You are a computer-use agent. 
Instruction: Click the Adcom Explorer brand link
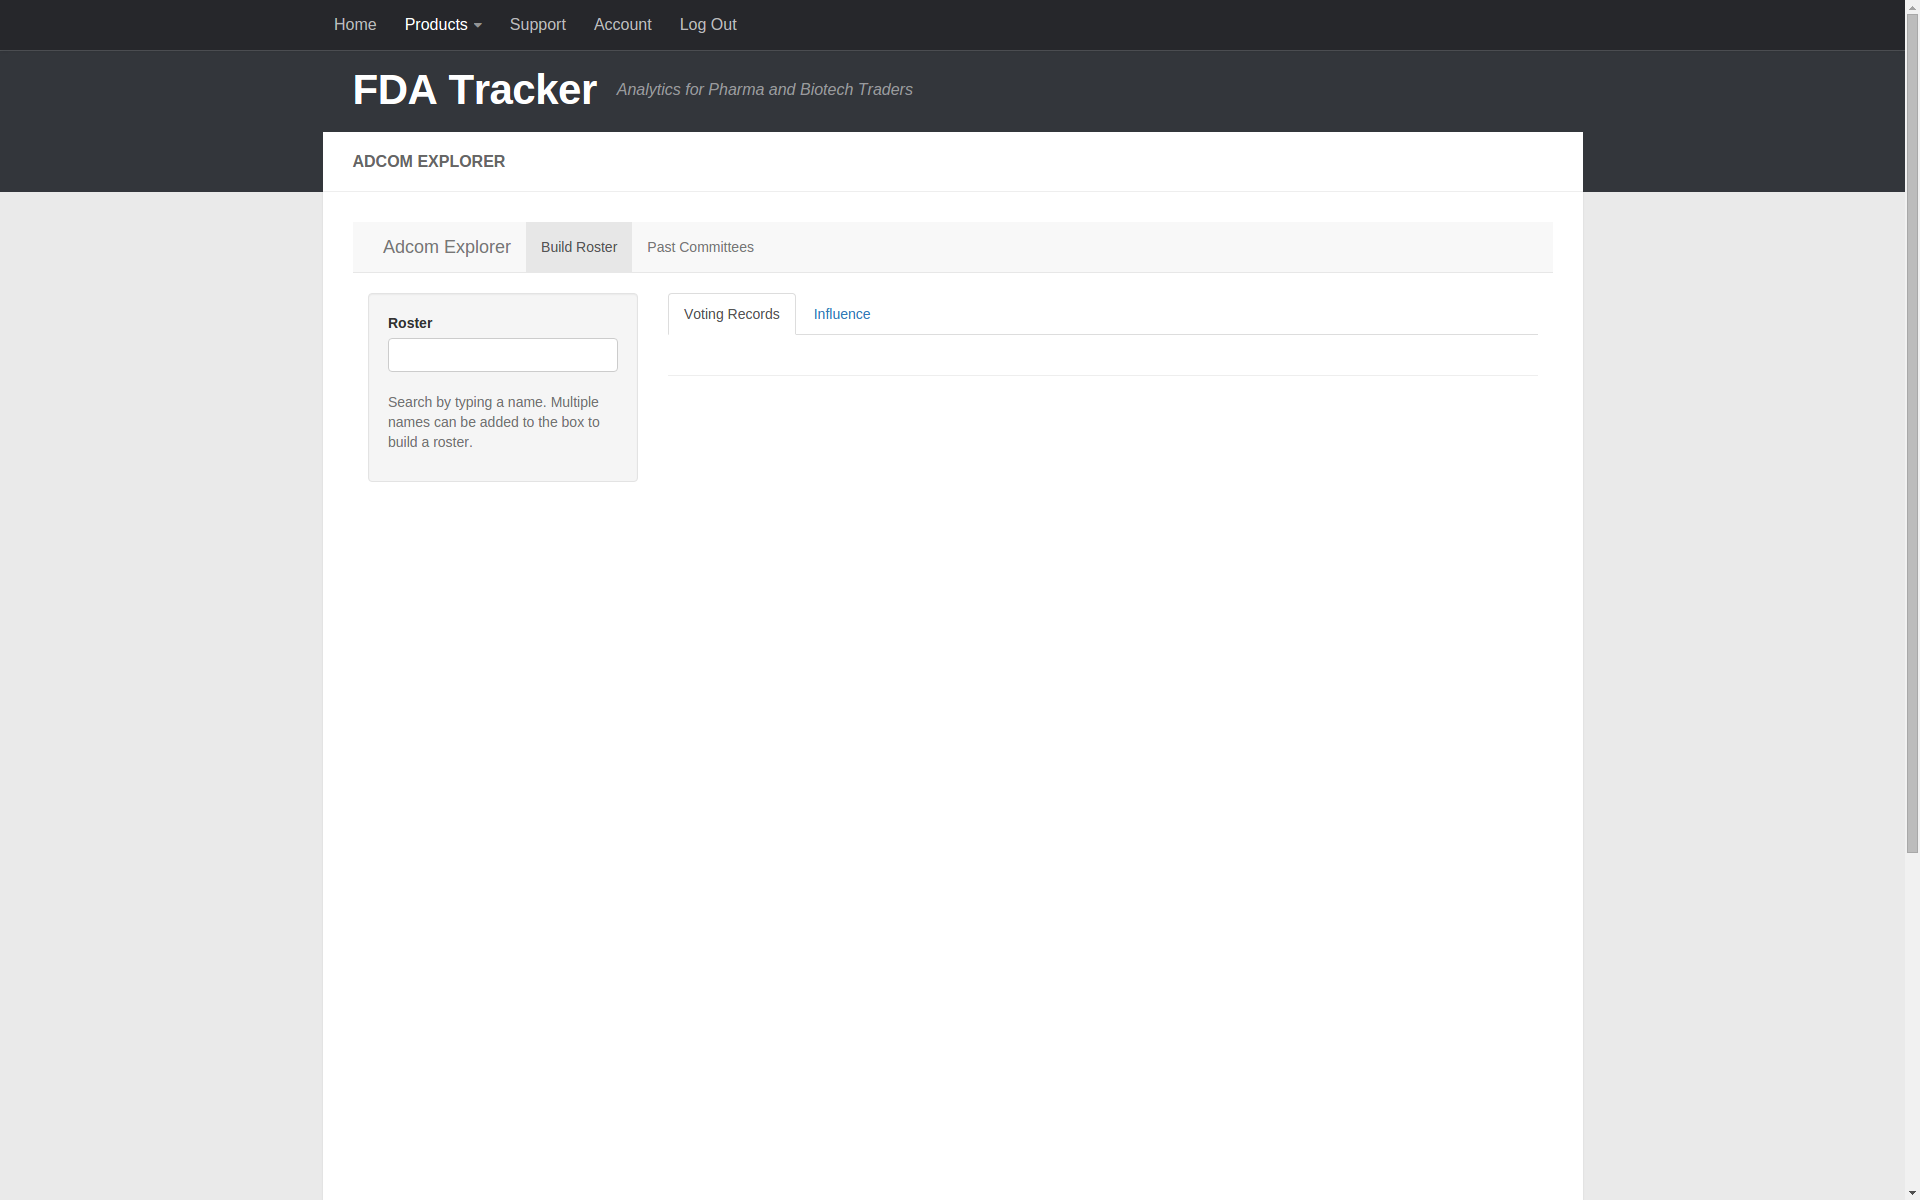(446, 247)
